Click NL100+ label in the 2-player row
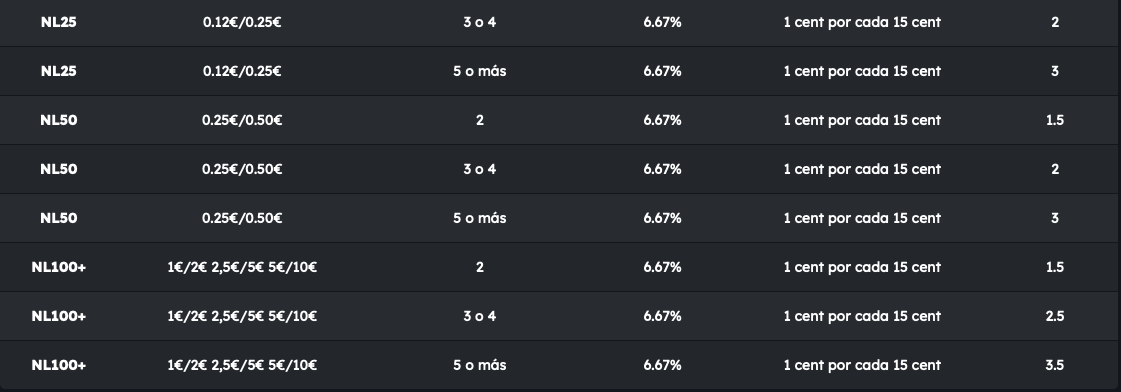1121x392 pixels. tap(59, 267)
